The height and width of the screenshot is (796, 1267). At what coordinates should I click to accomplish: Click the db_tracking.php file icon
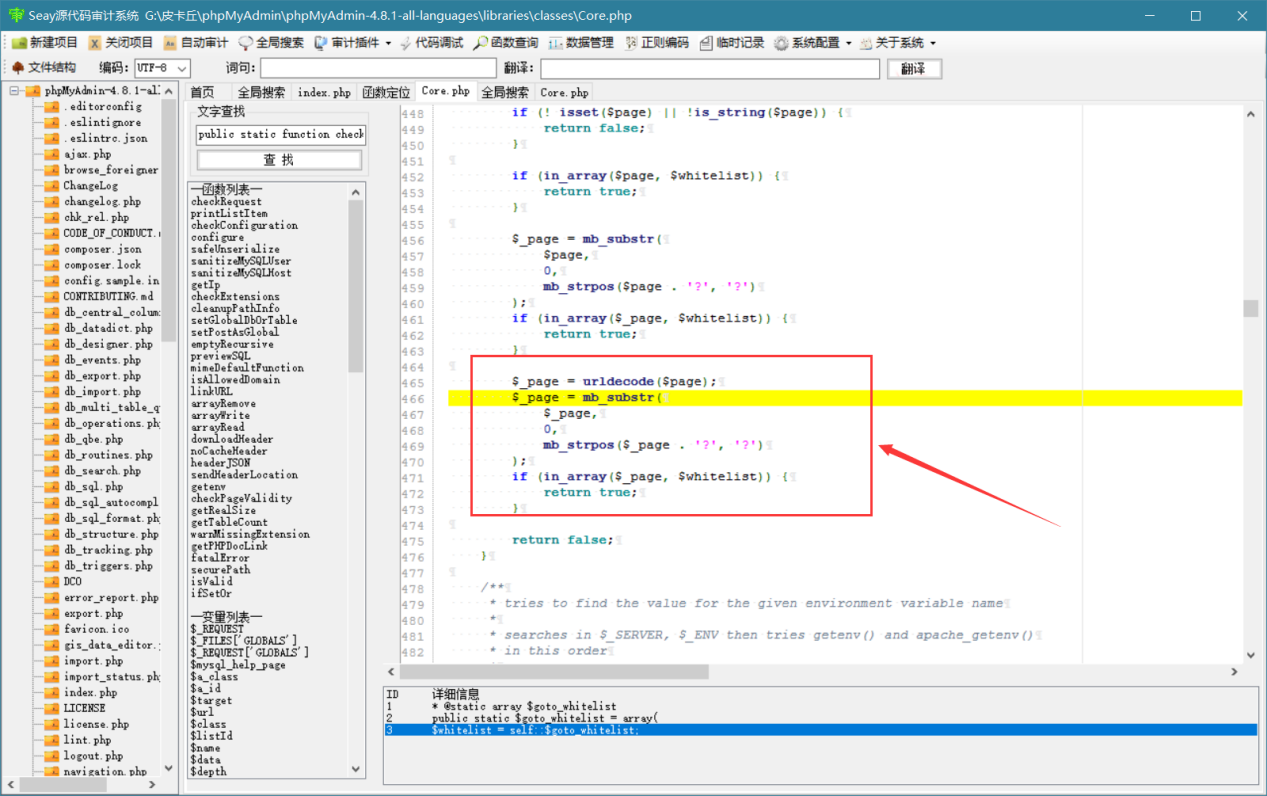[51, 550]
